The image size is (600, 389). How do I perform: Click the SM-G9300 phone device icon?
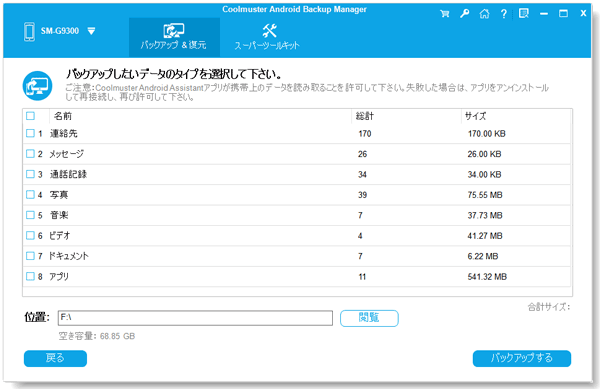click(29, 31)
